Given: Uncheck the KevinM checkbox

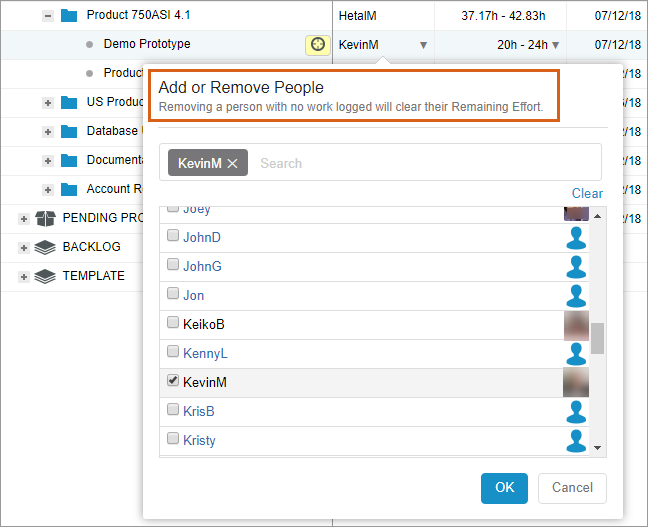Looking at the screenshot, I should [173, 381].
